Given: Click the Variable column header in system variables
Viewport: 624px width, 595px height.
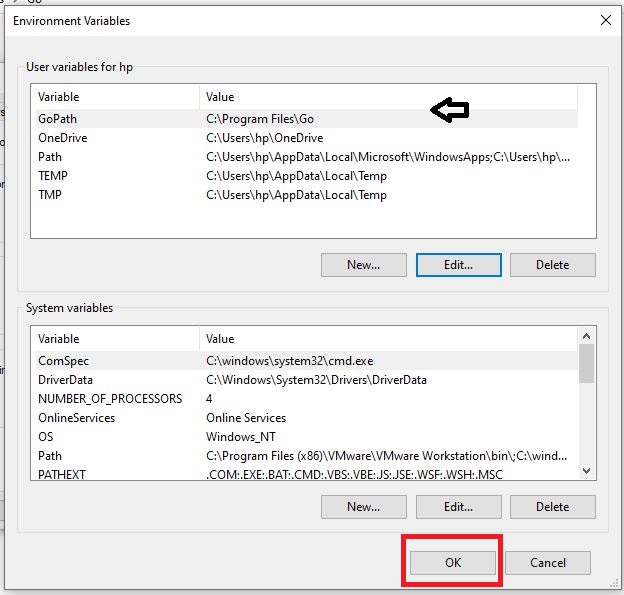Looking at the screenshot, I should pos(117,339).
